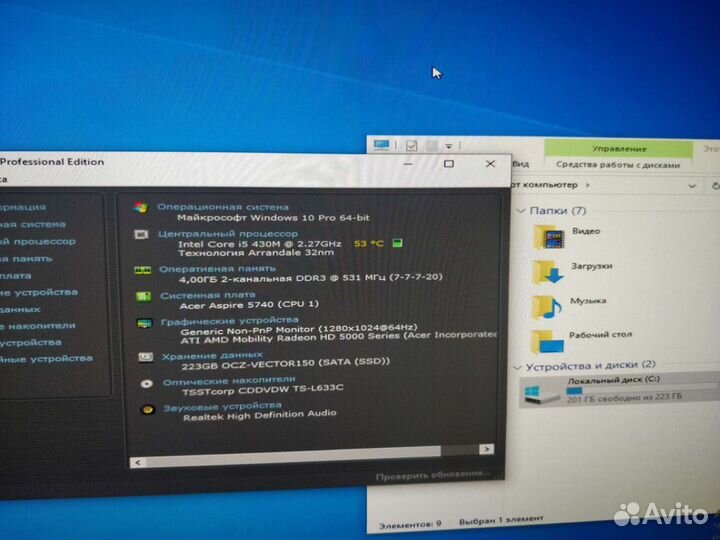
Task: Click Проверить обновления link at bottom of Speccy
Action: pyautogui.click(x=433, y=476)
